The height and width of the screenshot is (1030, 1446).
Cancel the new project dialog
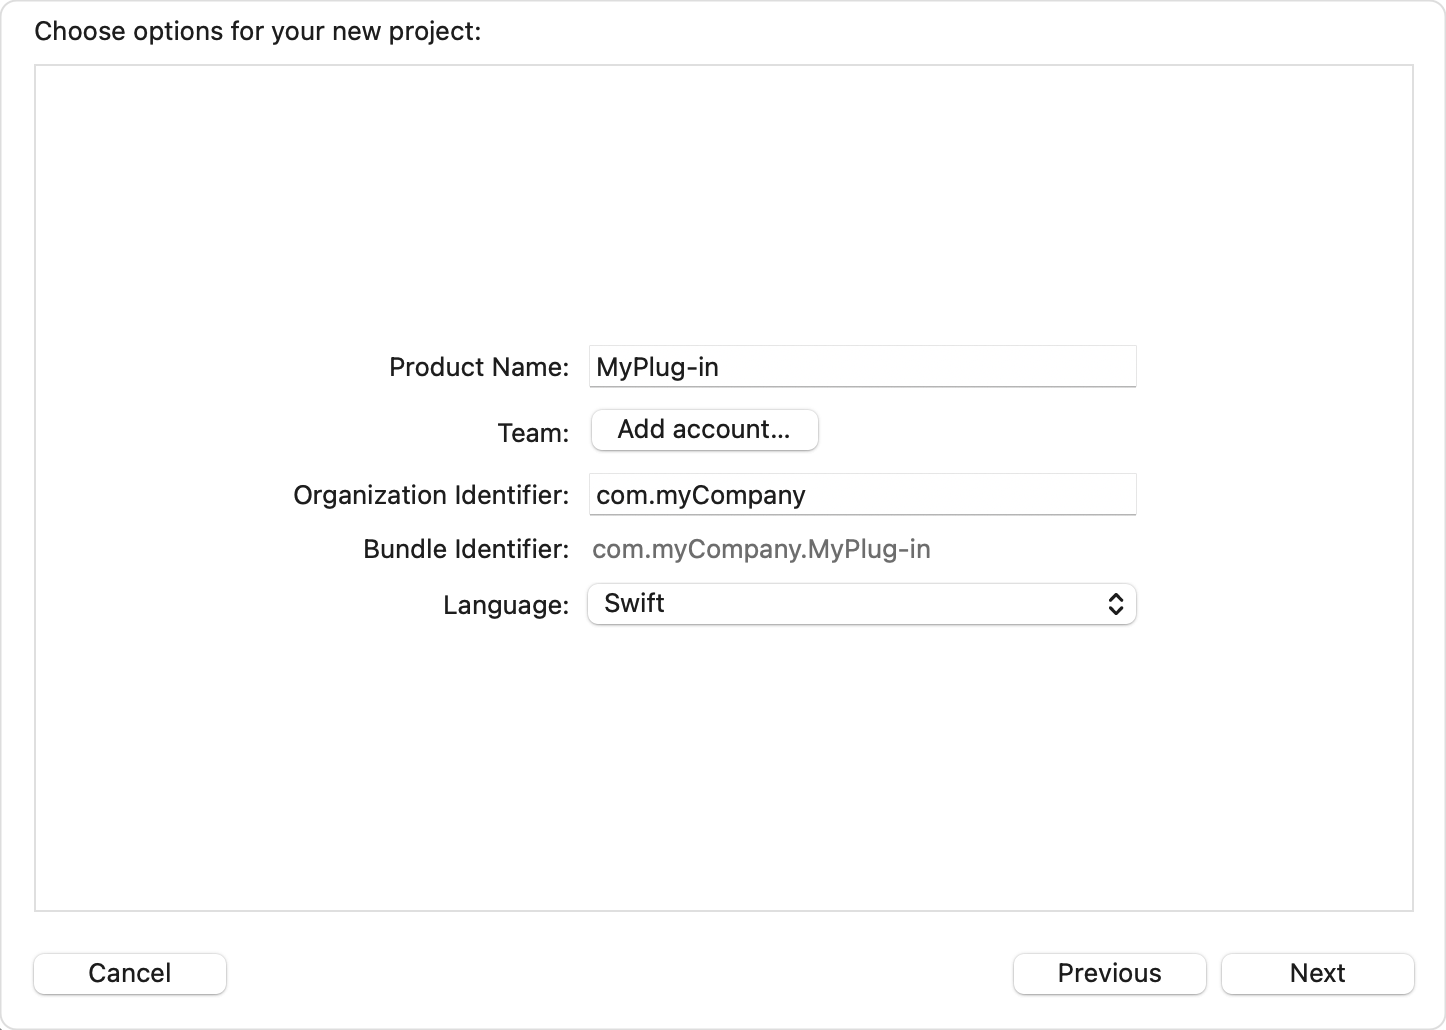[x=129, y=972]
